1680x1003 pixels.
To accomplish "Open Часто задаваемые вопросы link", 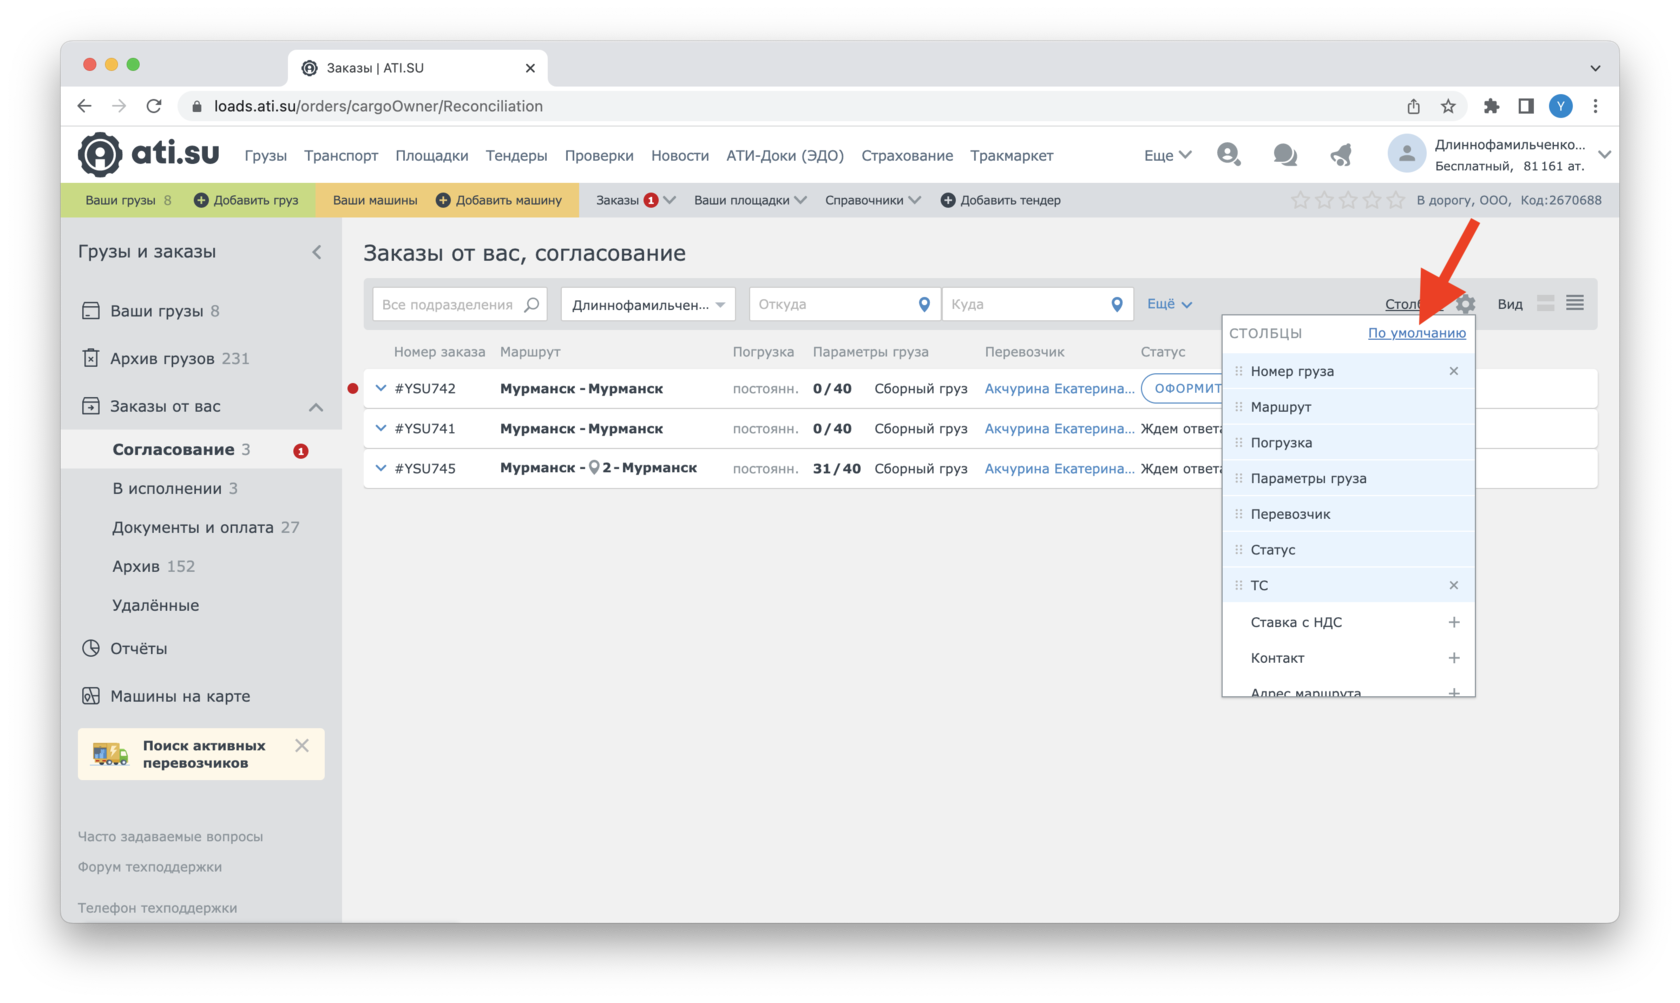I will coord(170,836).
